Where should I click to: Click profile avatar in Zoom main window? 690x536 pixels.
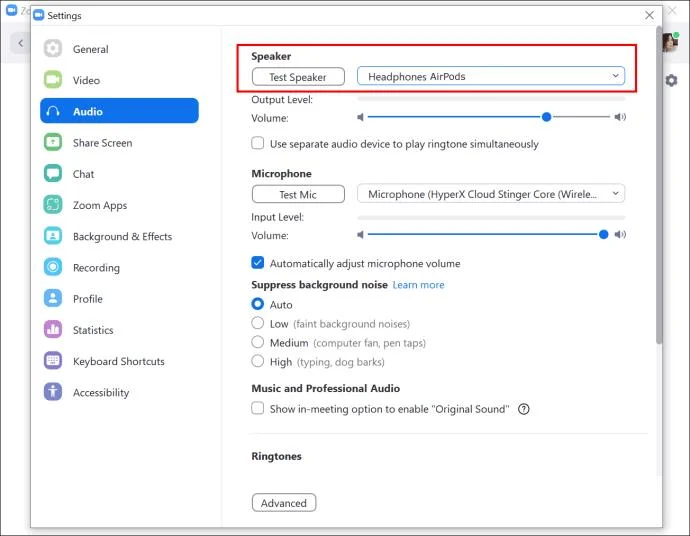(x=670, y=42)
